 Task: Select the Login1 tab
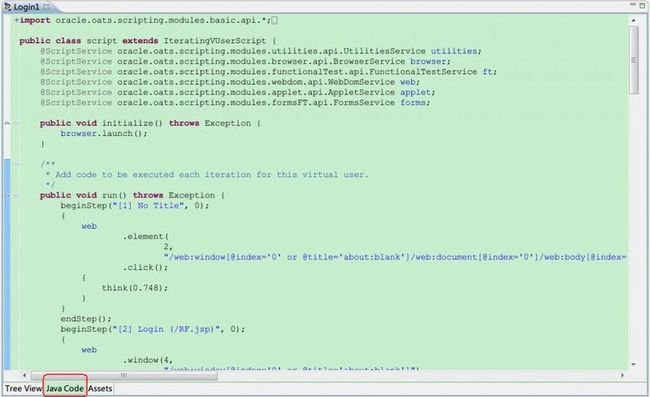[x=26, y=7]
